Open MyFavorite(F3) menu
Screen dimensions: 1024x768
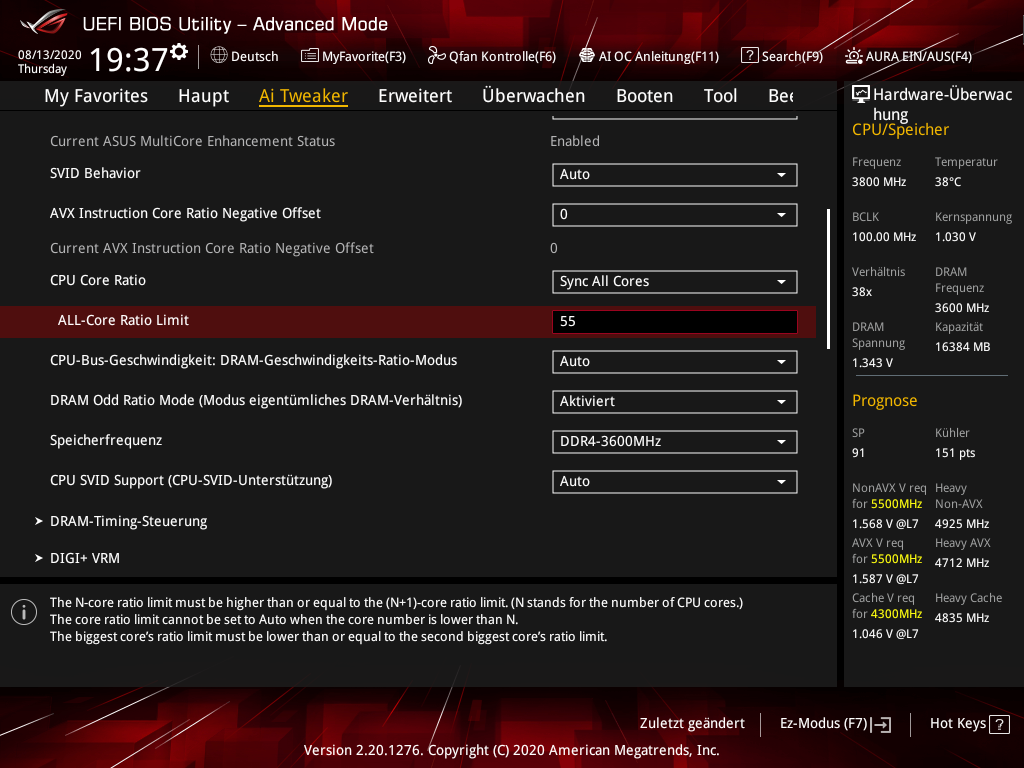(353, 56)
